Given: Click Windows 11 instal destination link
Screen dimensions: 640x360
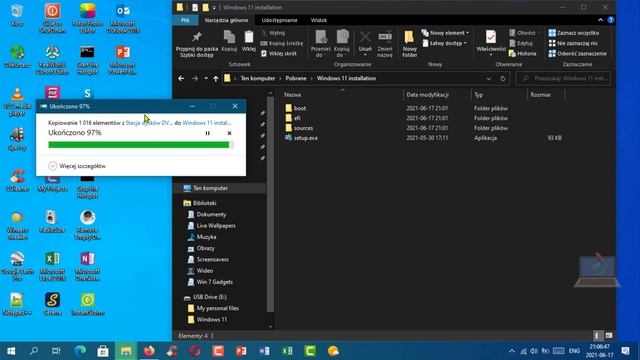Looking at the screenshot, I should (x=207, y=122).
